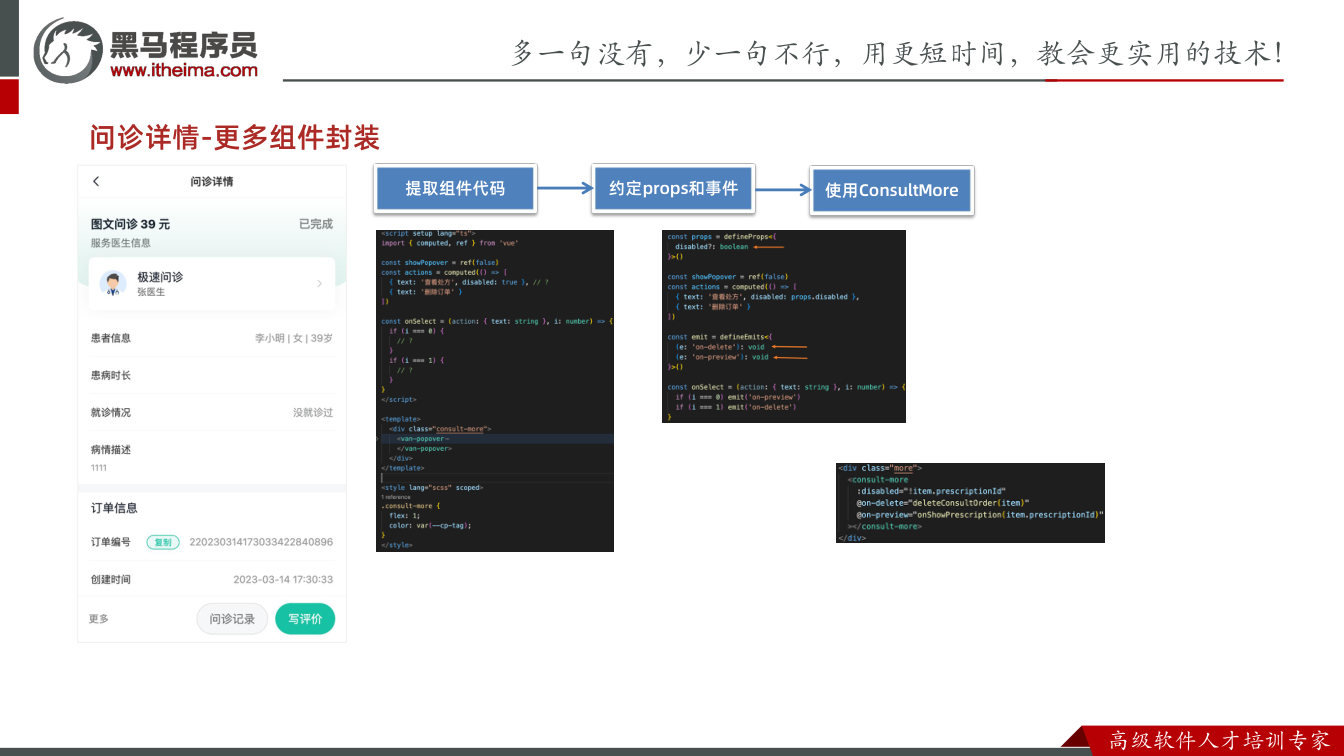Click the 李小明 | 女 | 39岁 value
The image size is (1344, 756).
pyautogui.click(x=294, y=338)
